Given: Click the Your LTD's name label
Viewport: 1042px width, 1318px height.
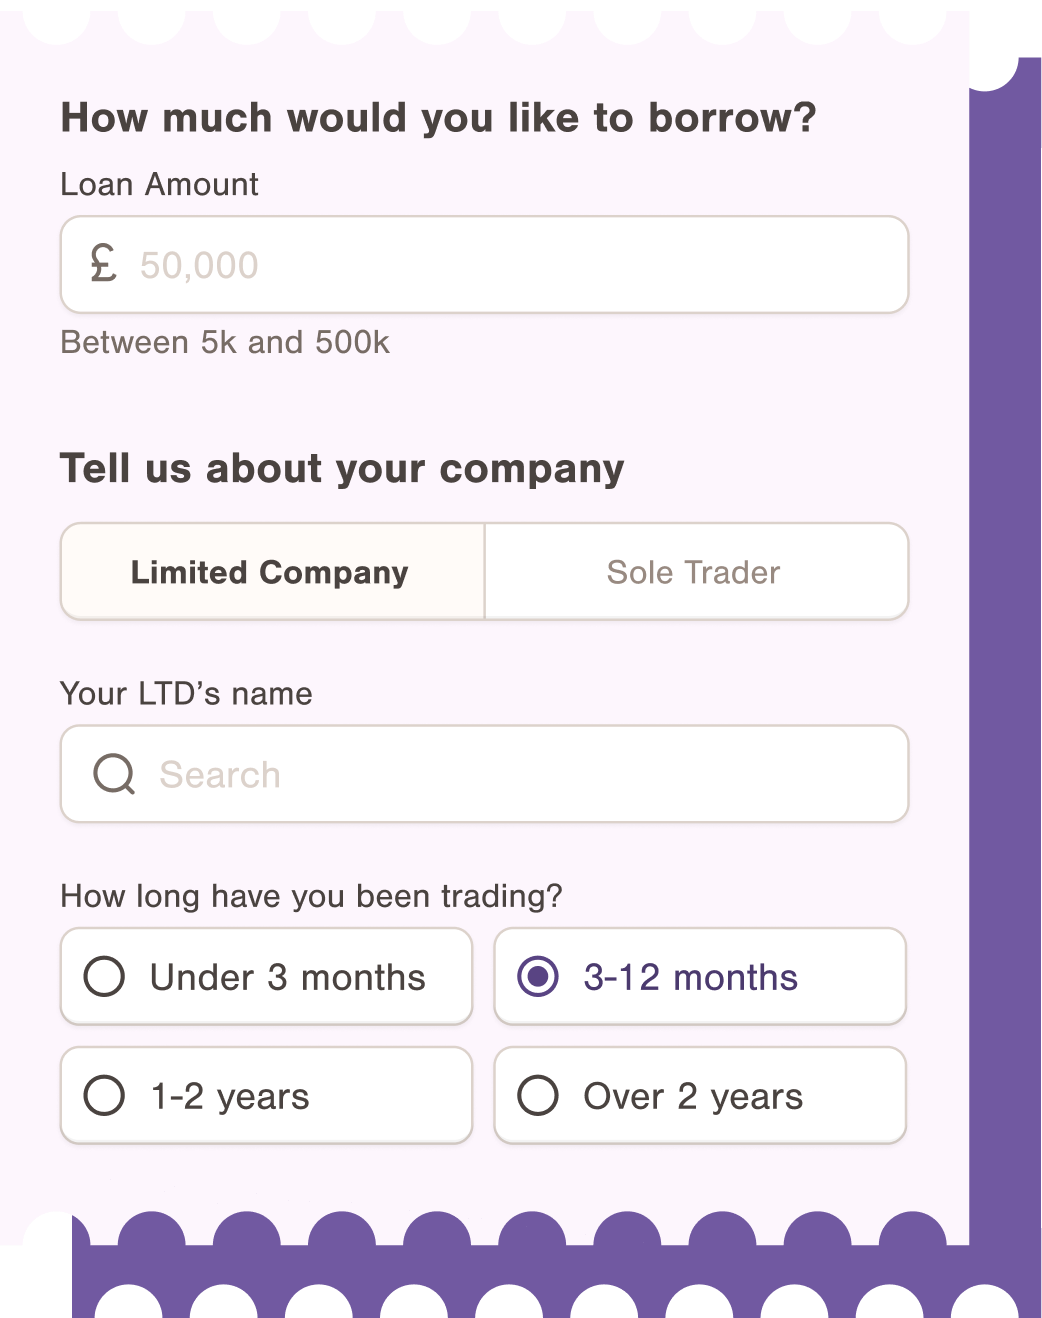Looking at the screenshot, I should tap(187, 694).
